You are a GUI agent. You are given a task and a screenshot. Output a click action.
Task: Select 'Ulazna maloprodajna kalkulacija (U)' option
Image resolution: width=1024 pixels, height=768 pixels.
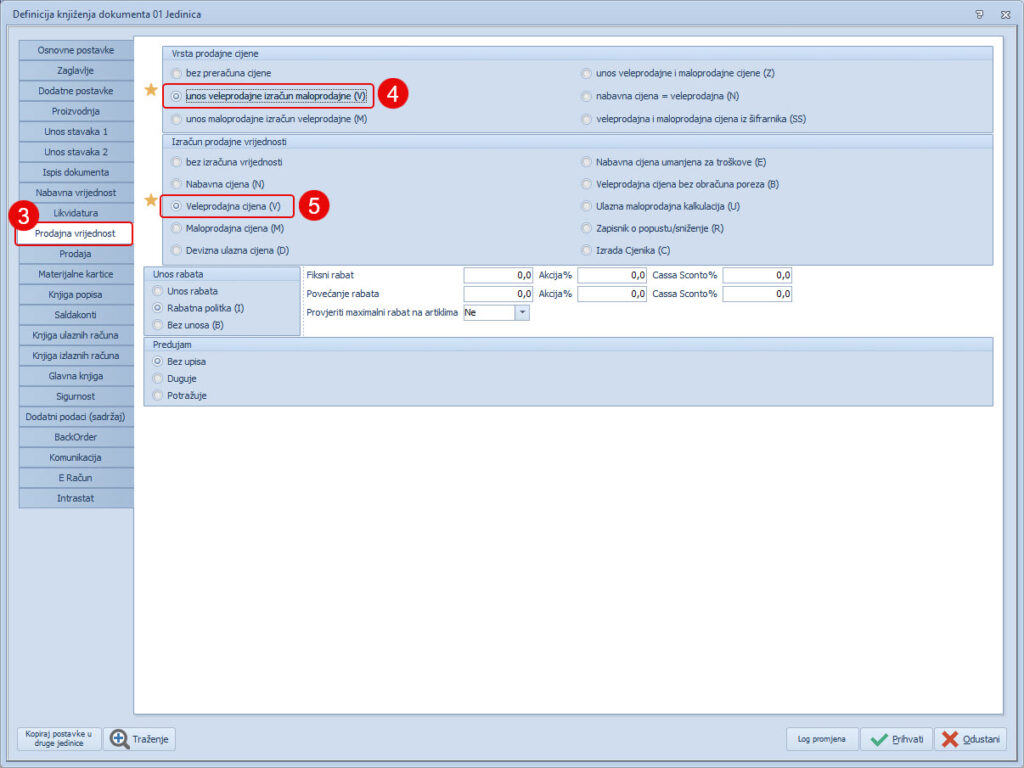coord(587,206)
